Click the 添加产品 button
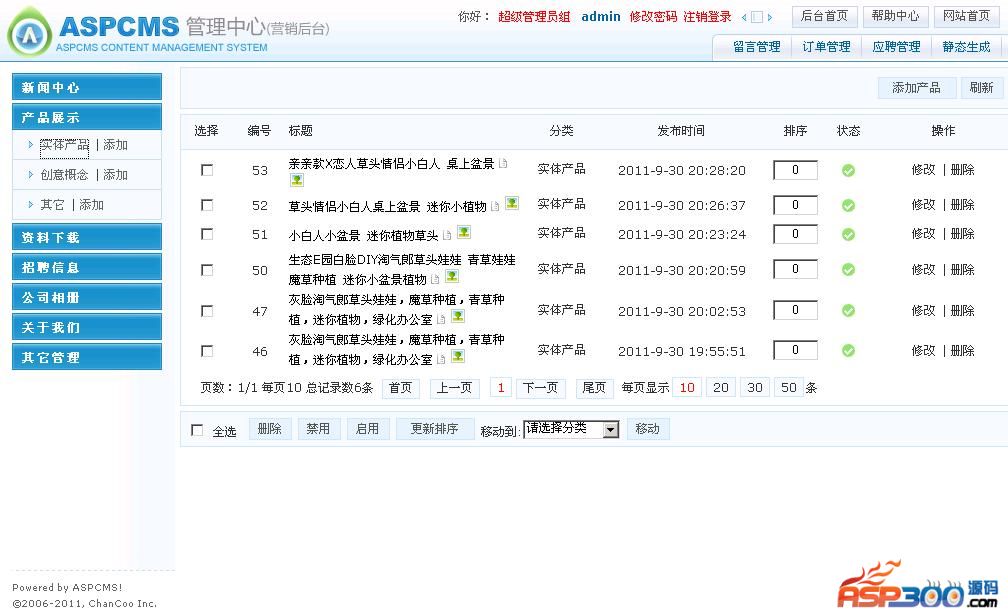Image resolution: width=1008 pixels, height=612 pixels. click(916, 88)
